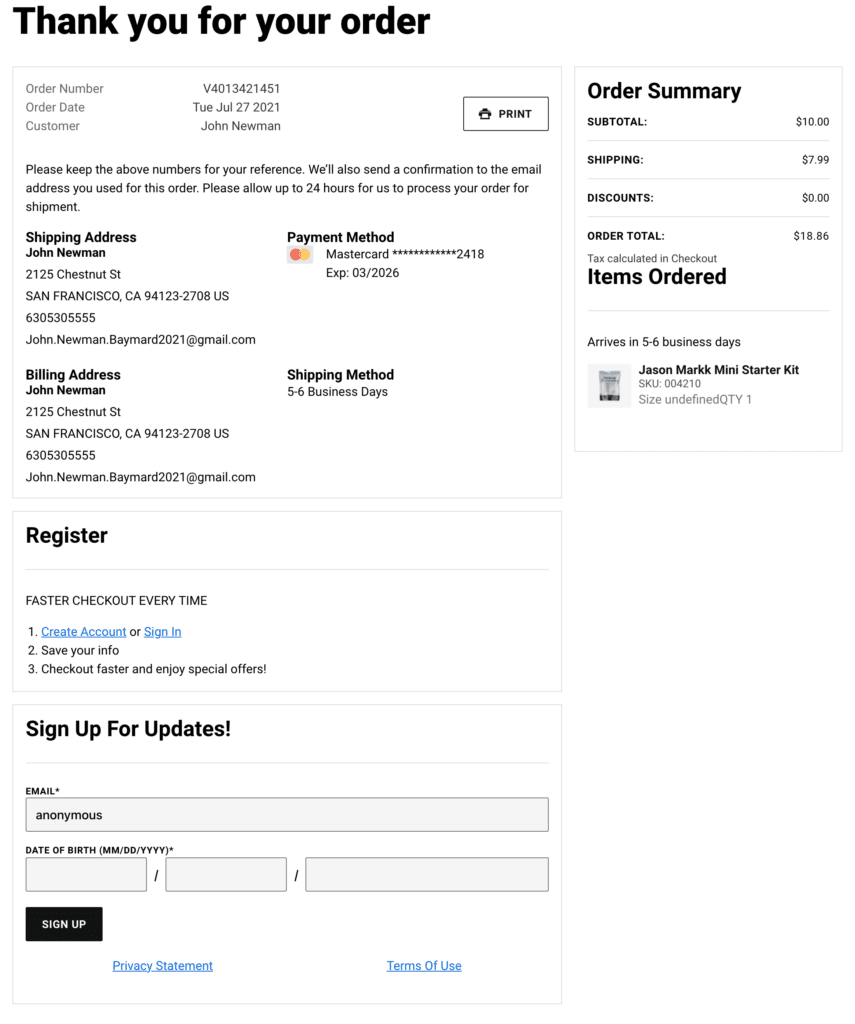Click the email address in Billing Address
The image size is (855, 1024).
click(x=140, y=477)
